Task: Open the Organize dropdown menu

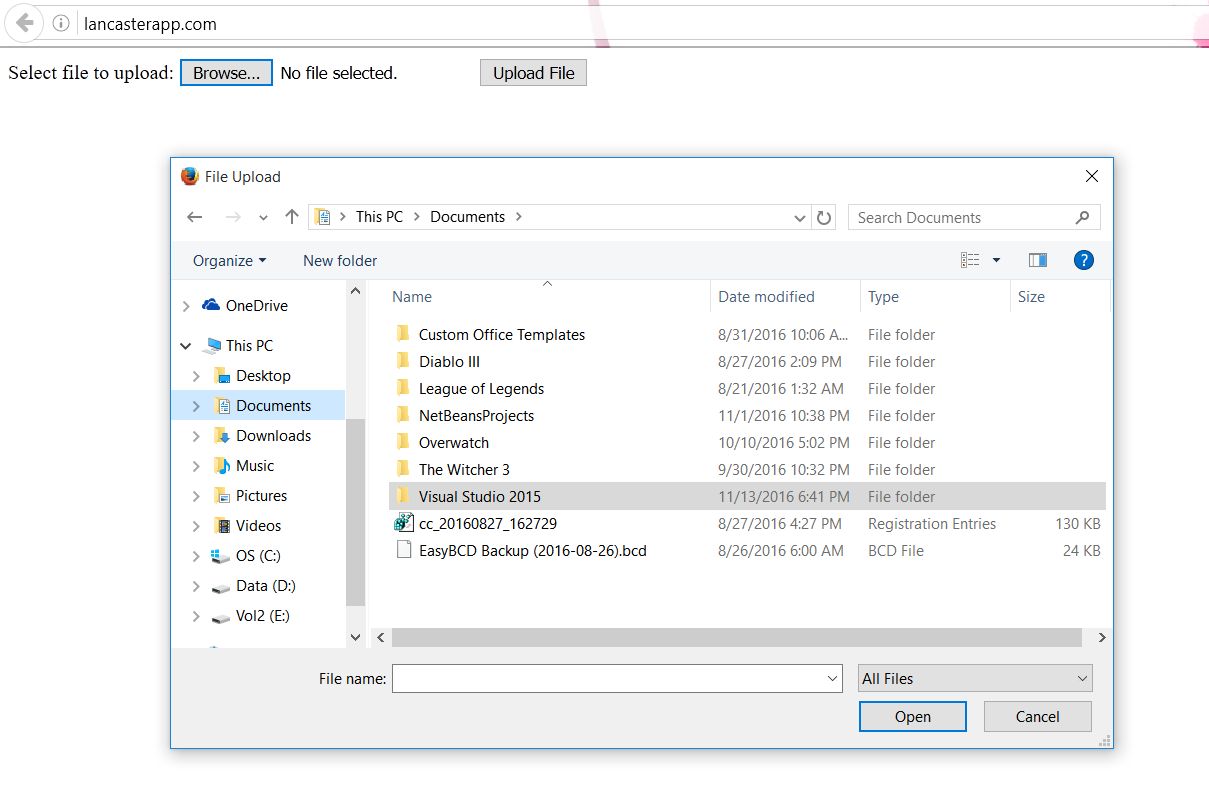Action: click(x=229, y=260)
